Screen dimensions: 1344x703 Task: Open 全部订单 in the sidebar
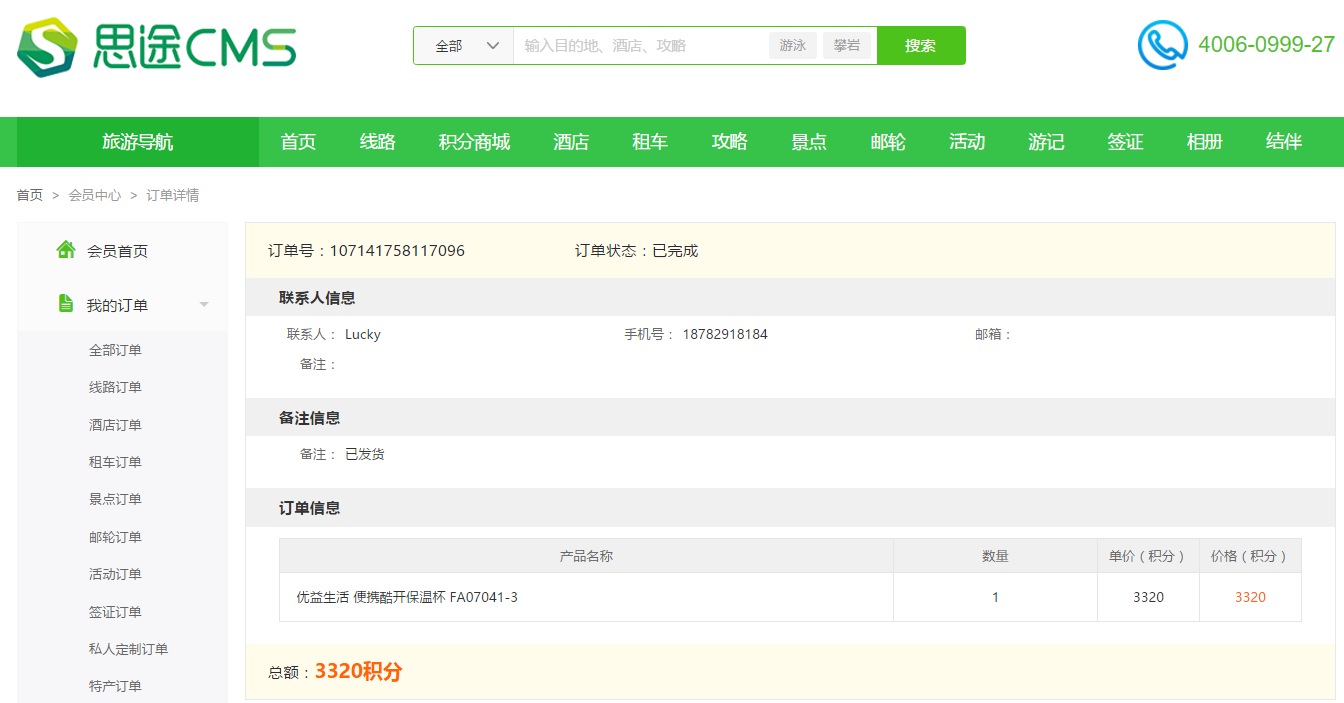(x=115, y=350)
